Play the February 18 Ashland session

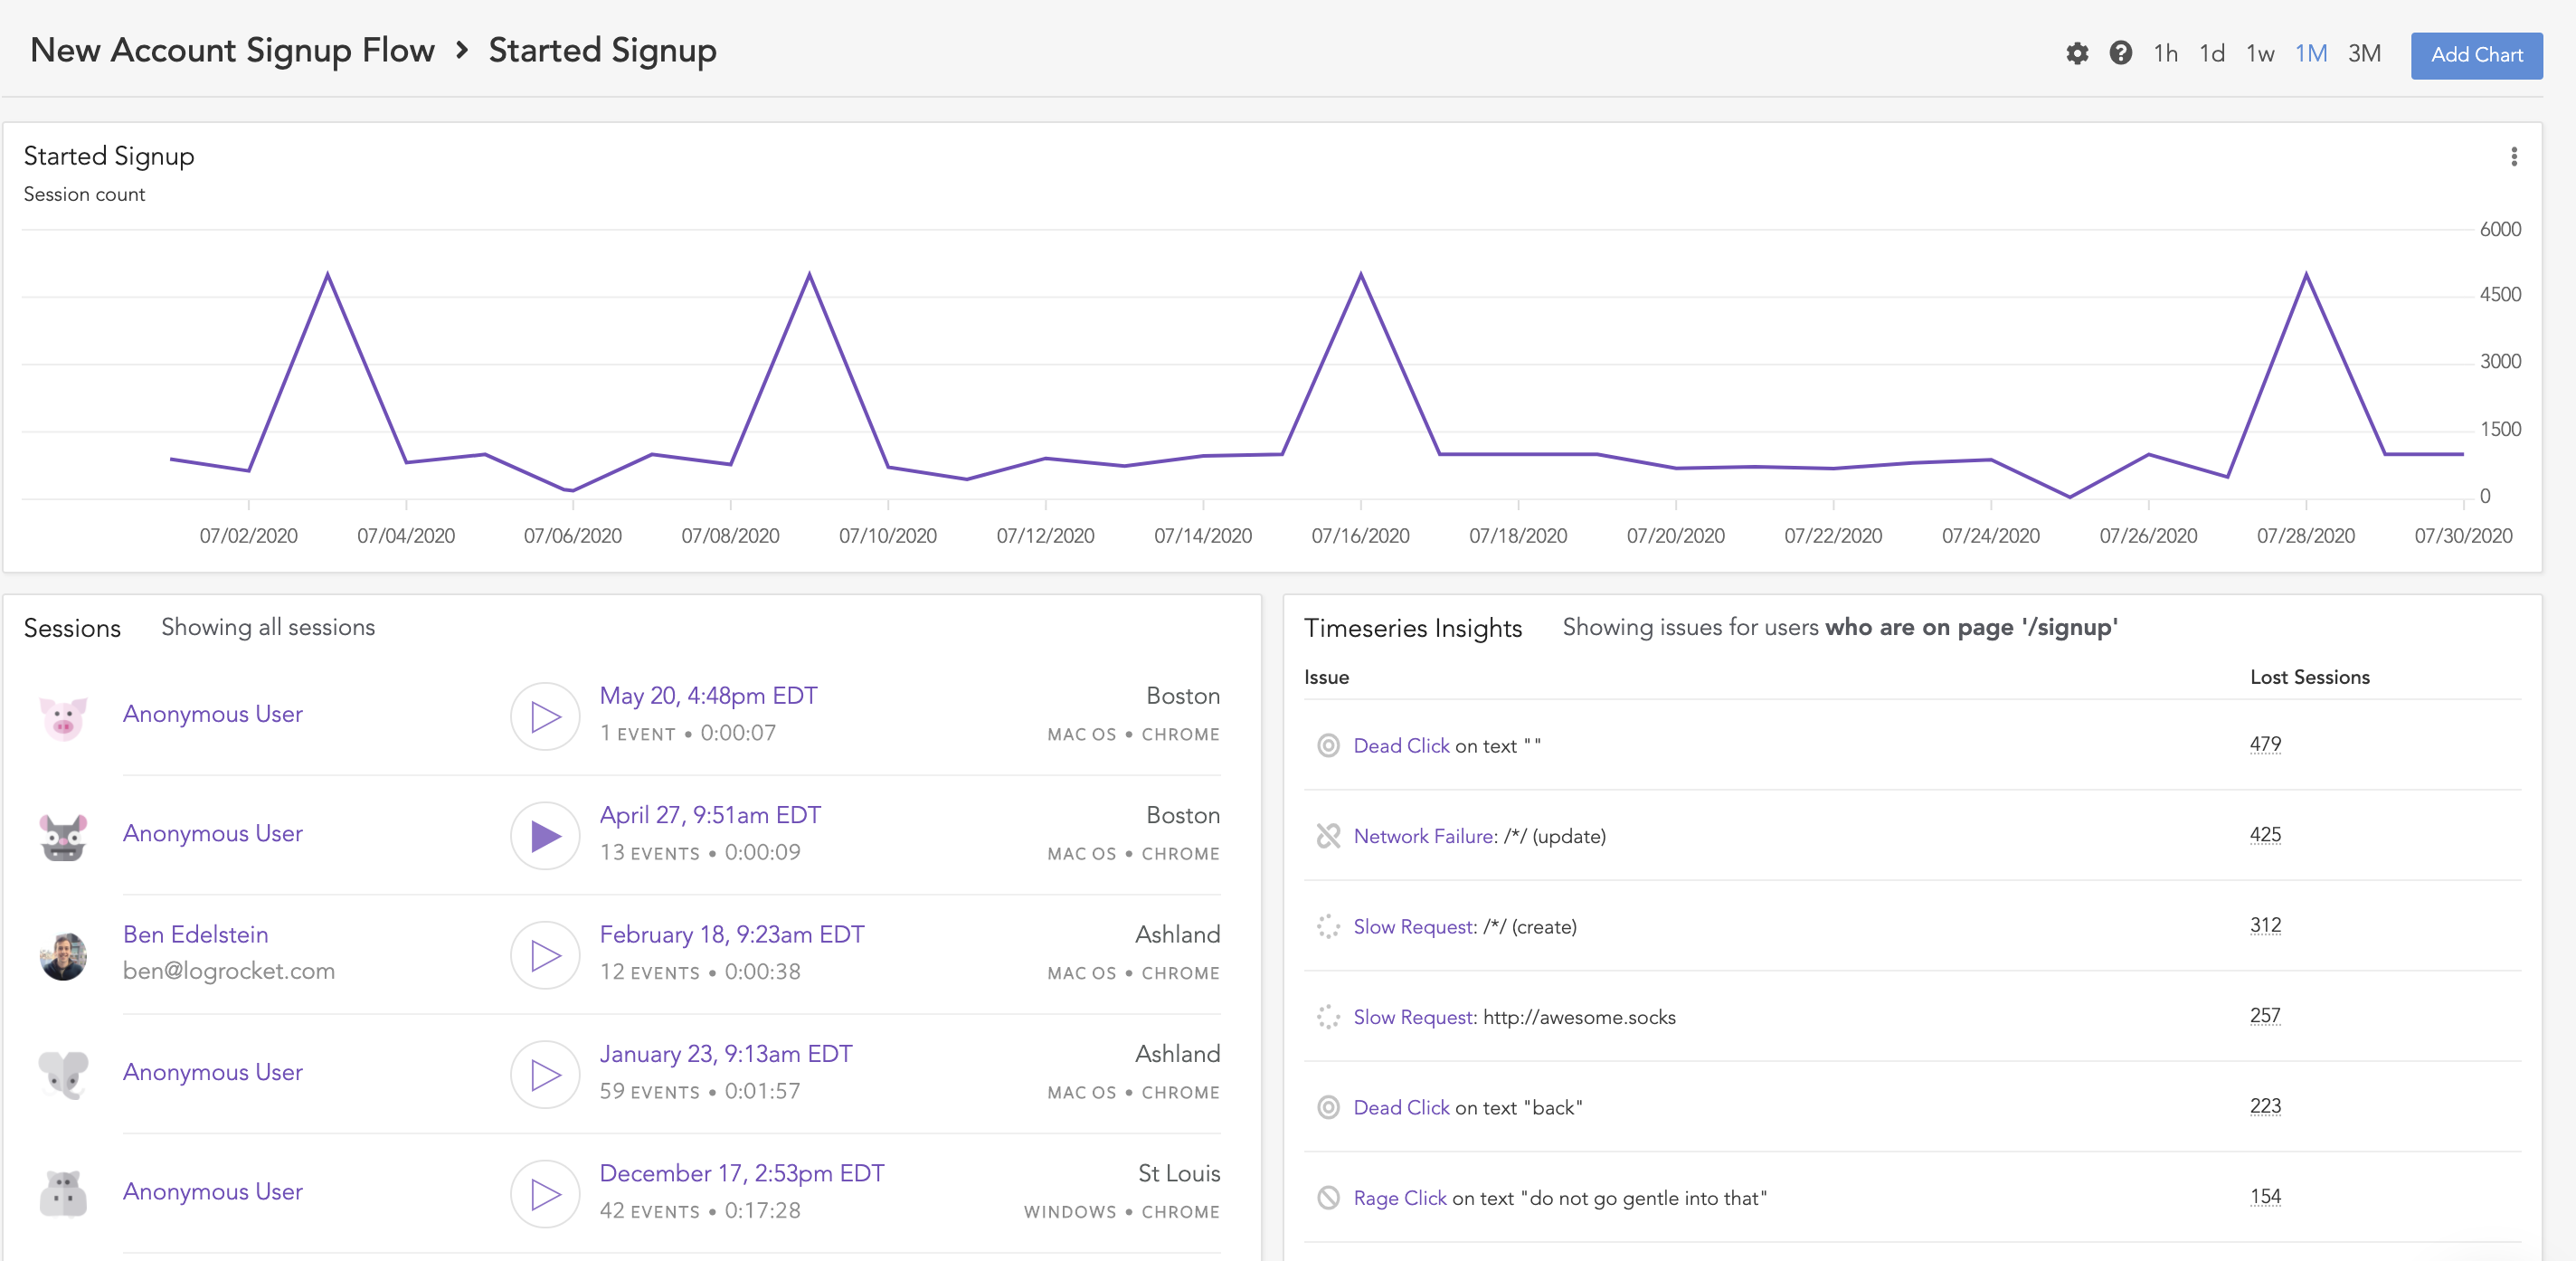pyautogui.click(x=545, y=955)
